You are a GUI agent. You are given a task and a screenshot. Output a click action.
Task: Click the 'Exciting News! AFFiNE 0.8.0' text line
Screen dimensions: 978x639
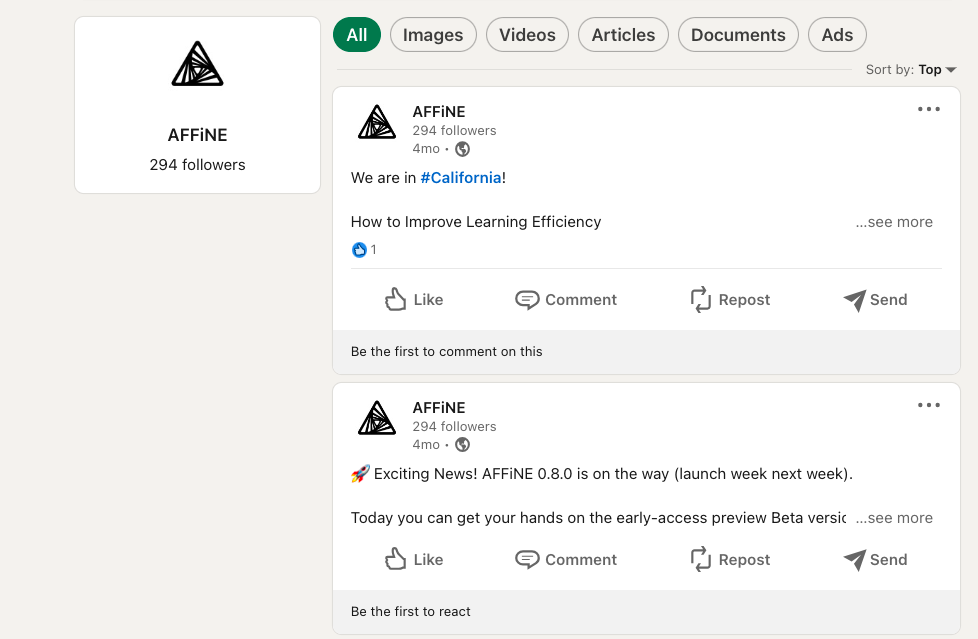tap(613, 474)
